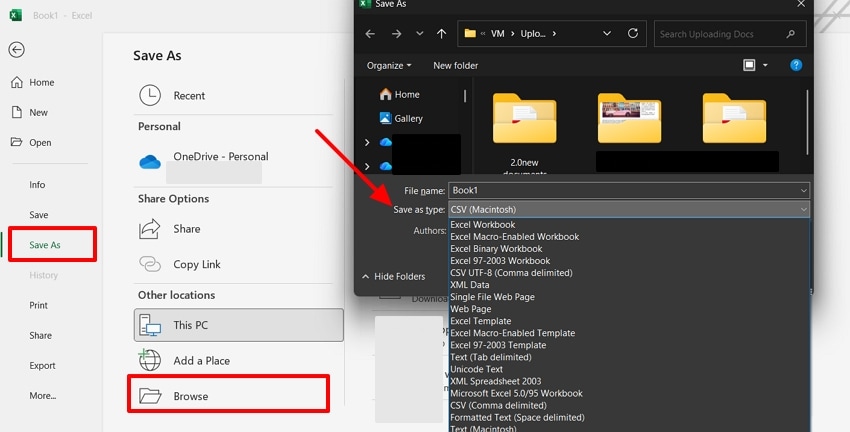Expand the address bar path dropdown
Image resolution: width=850 pixels, height=432 pixels.
coord(607,34)
